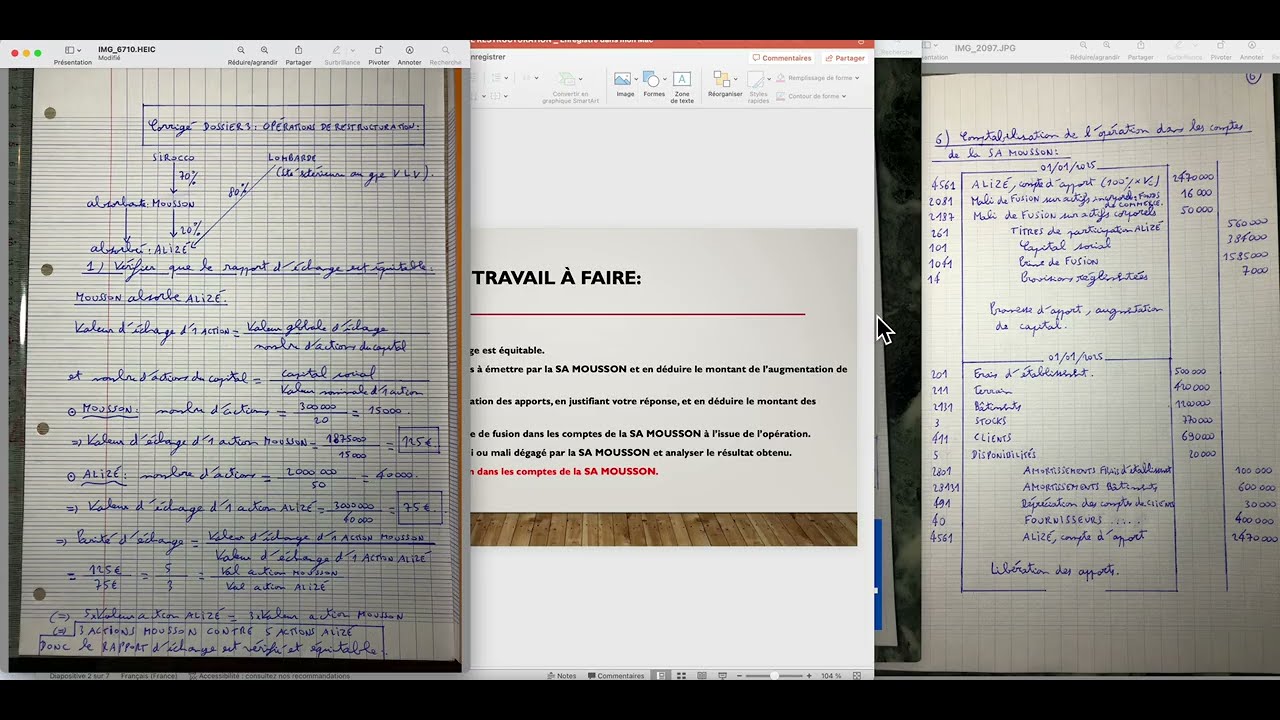This screenshot has width=1280, height=720.
Task: Click the Partager button in PowerPoint
Action: (845, 58)
